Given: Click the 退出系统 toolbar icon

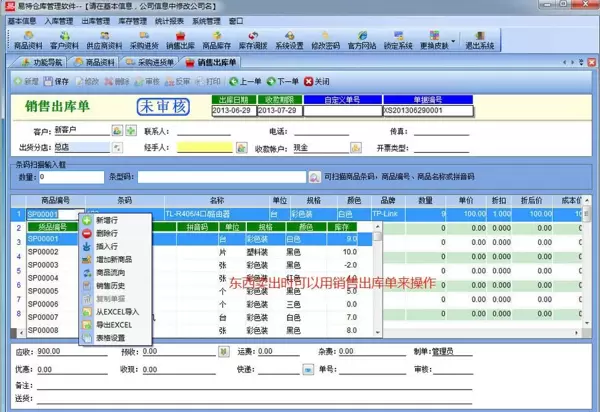Looking at the screenshot, I should [x=481, y=38].
